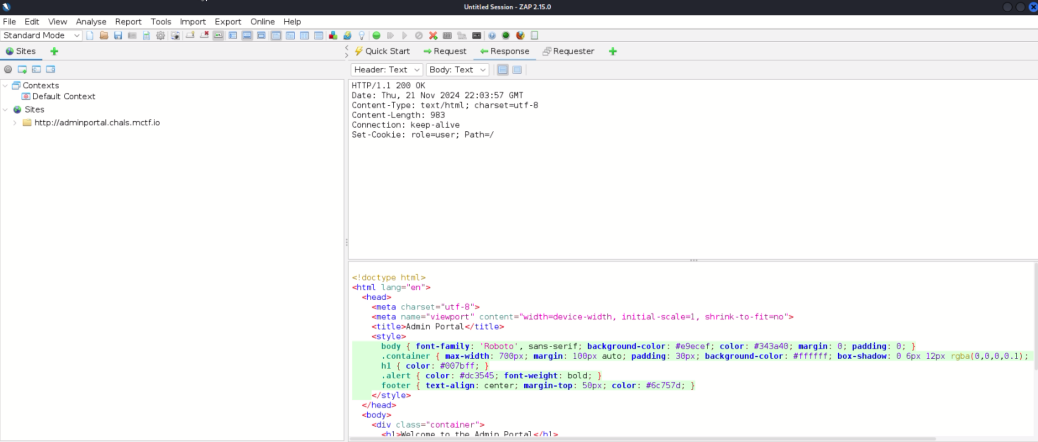Image resolution: width=1038 pixels, height=442 pixels.
Task: Click the Export Context icon in Sites panel
Action: pyautogui.click(x=50, y=69)
